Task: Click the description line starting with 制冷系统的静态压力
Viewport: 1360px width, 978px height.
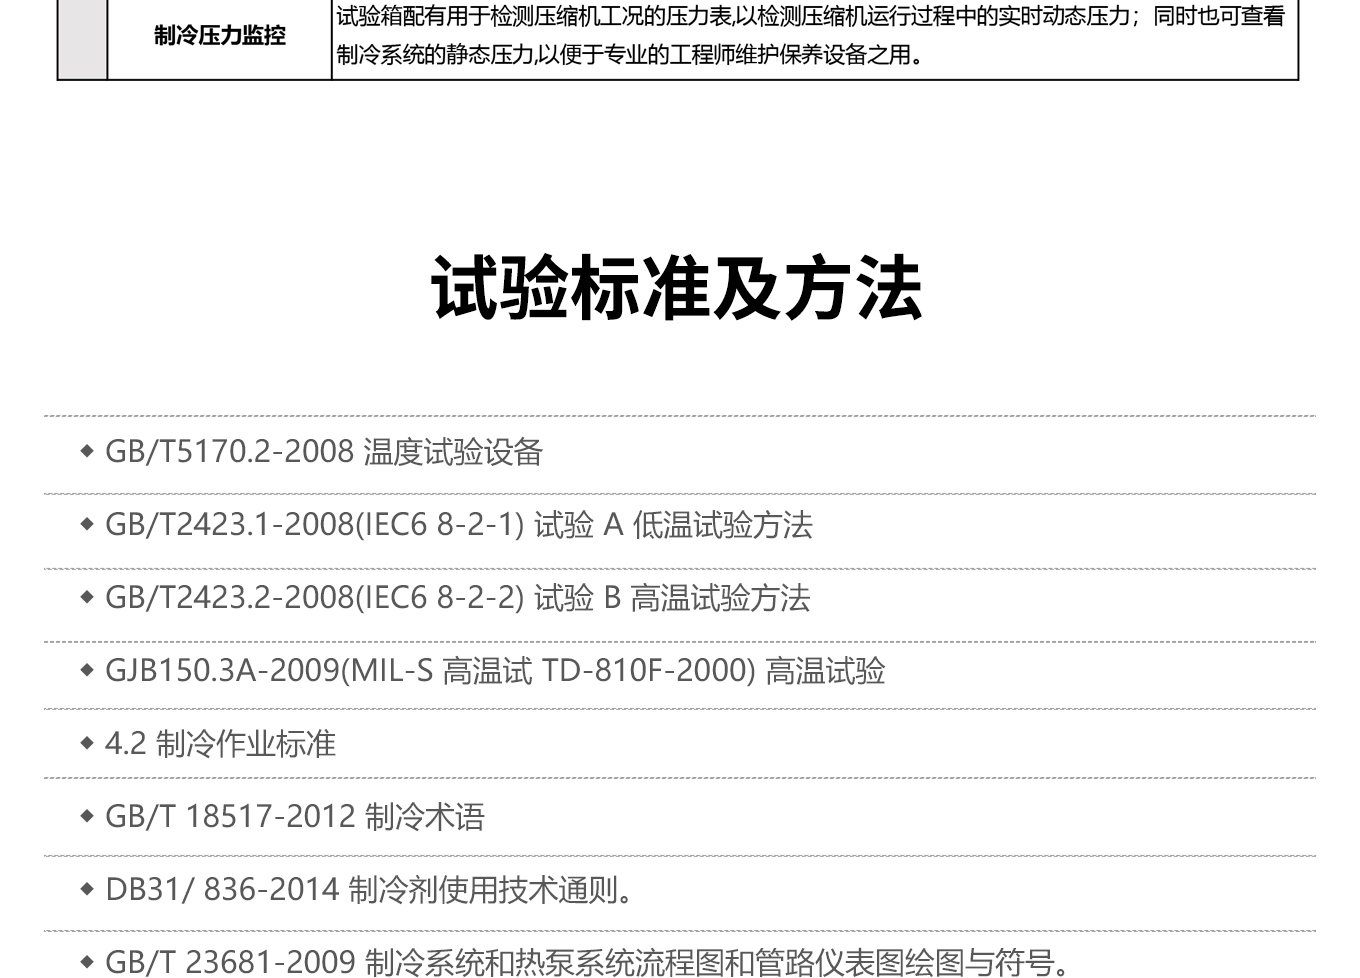Action: click(x=630, y=55)
